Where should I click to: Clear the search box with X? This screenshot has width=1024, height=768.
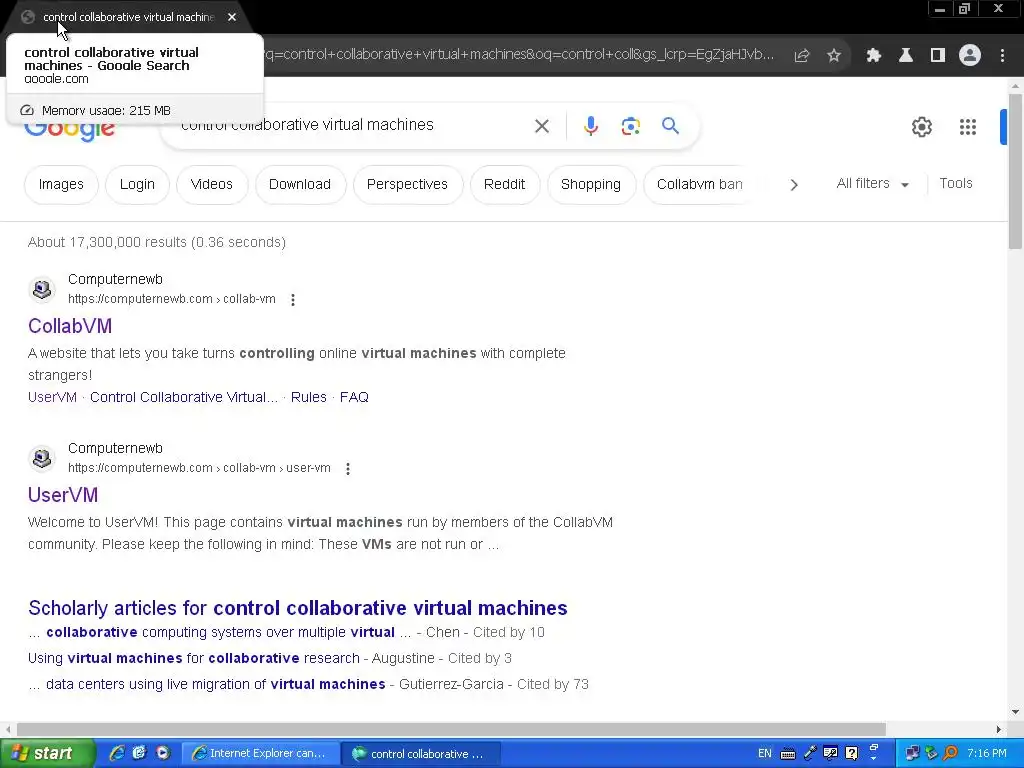[x=542, y=126]
